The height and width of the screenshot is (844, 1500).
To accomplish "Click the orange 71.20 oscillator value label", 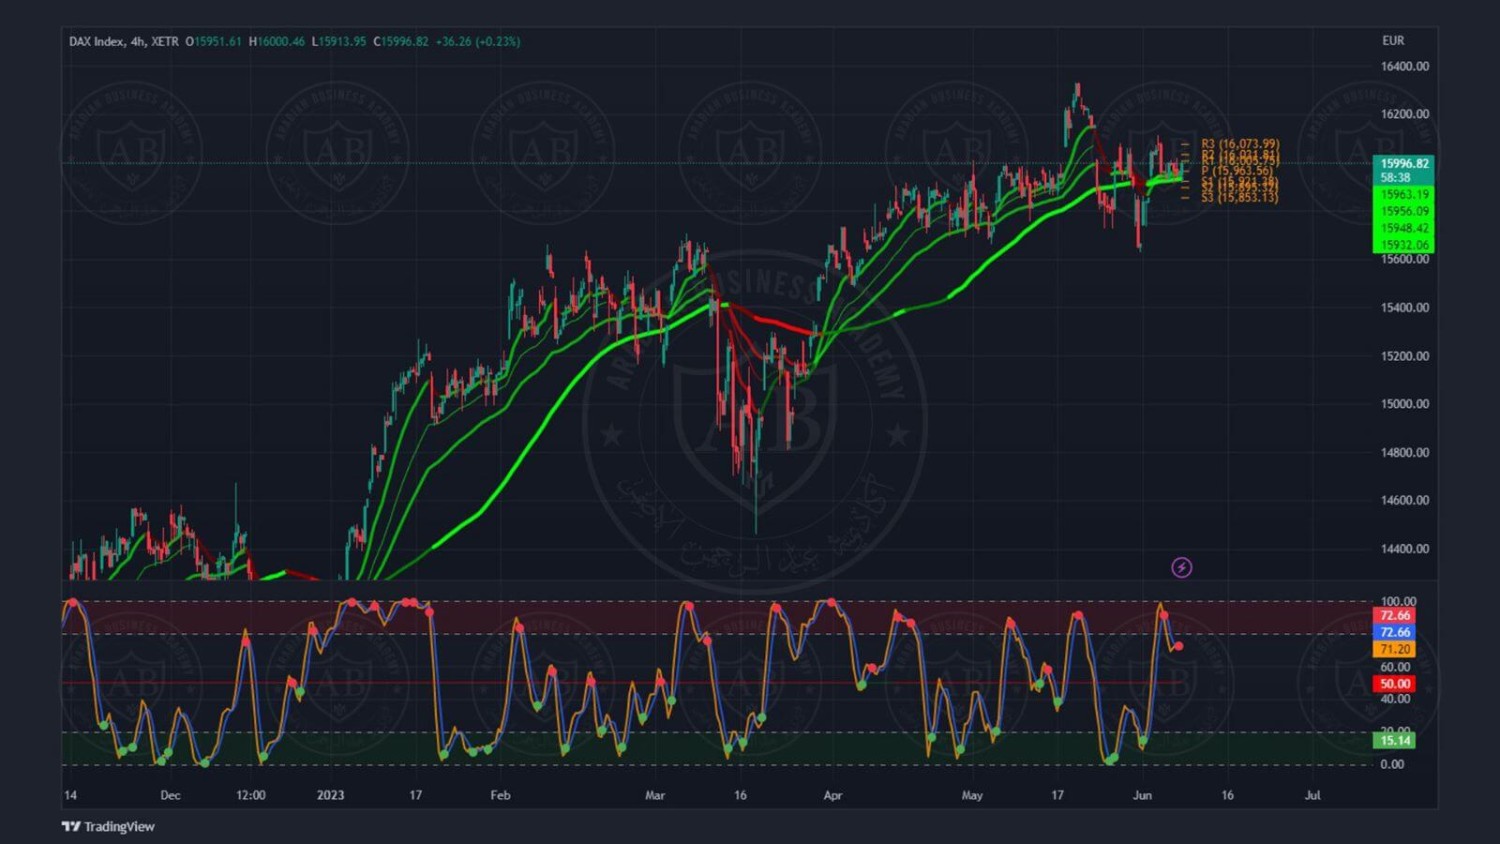I will (1394, 649).
